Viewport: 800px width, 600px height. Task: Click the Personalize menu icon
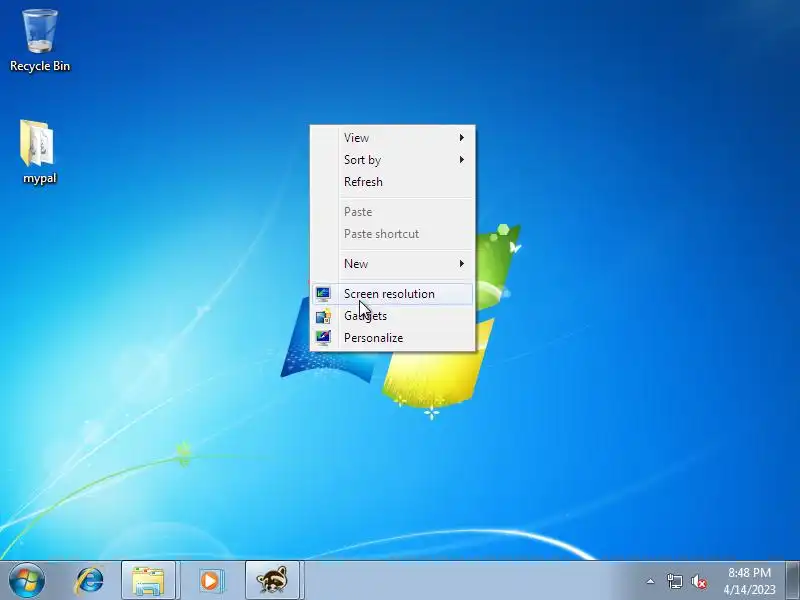(x=323, y=337)
